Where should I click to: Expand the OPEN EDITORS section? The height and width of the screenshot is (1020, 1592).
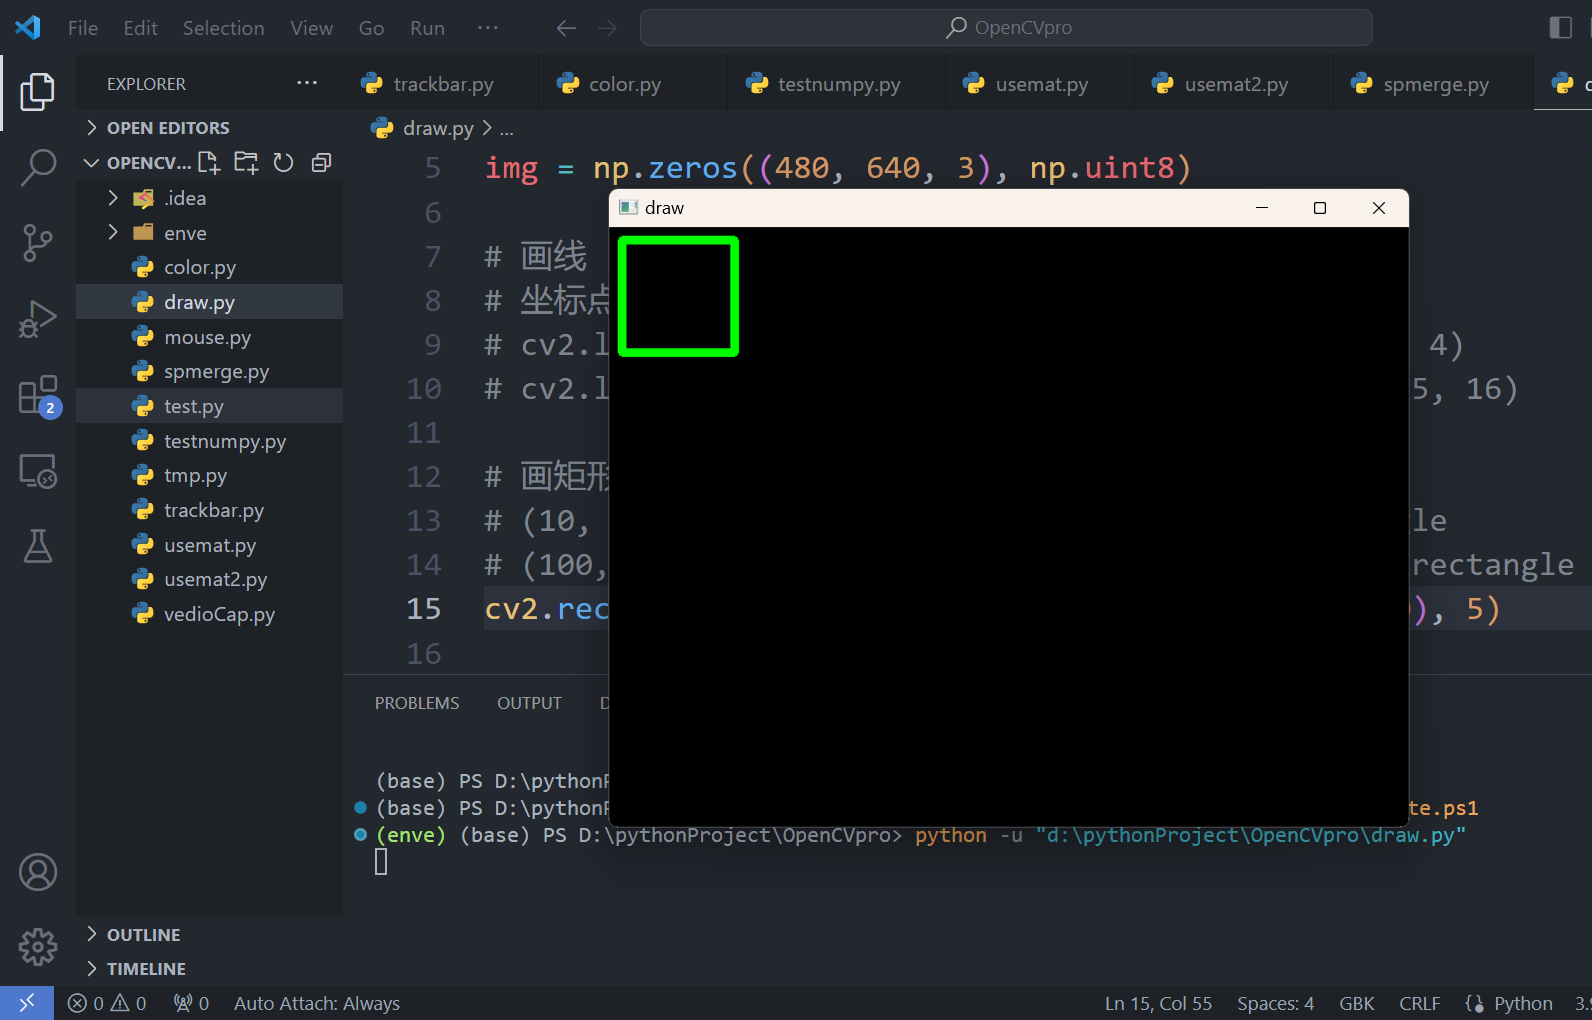pos(168,128)
